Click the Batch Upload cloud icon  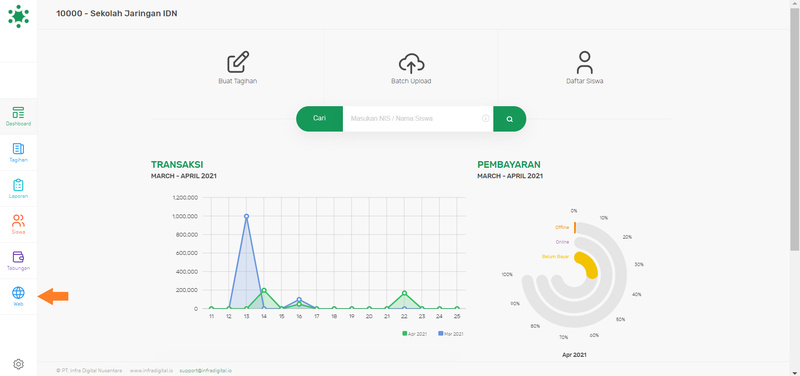point(411,63)
